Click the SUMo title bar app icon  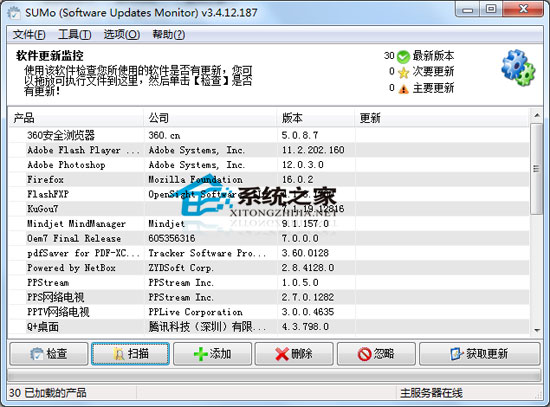14,13
